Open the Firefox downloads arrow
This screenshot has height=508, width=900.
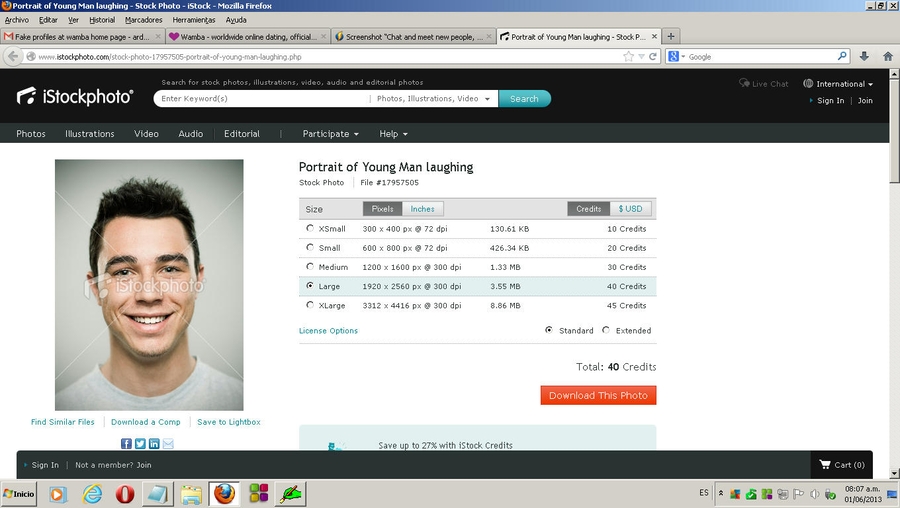[864, 56]
